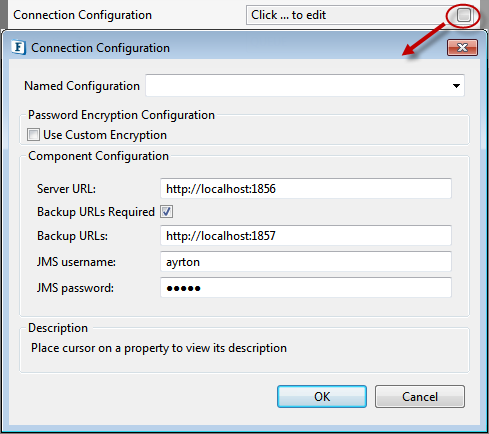Screen dimensions: 489x434
Task: Focus the JMS username field
Action: (x=306, y=262)
